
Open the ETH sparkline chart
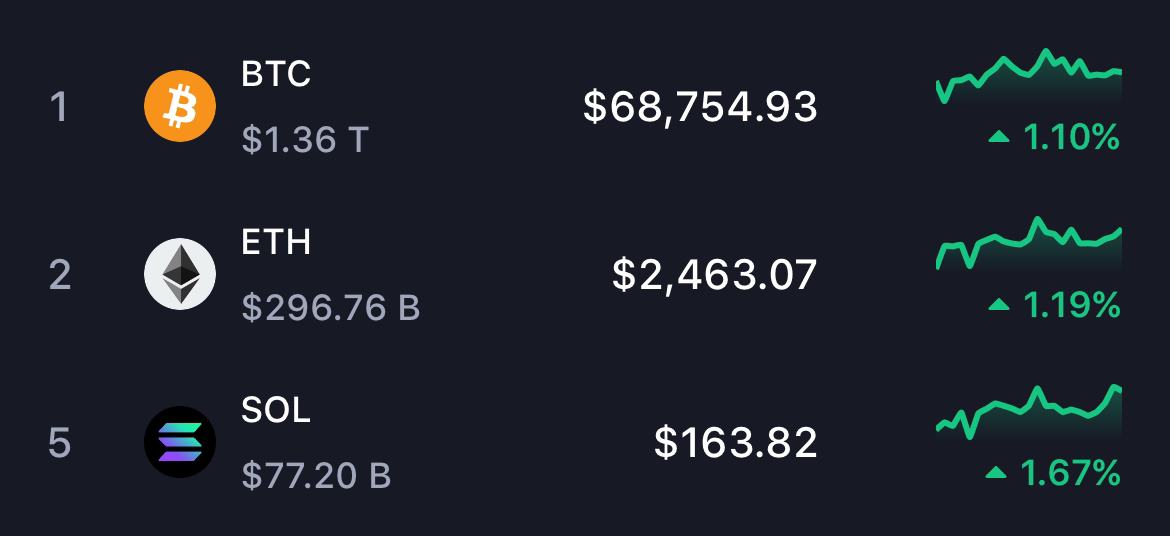tap(1029, 244)
